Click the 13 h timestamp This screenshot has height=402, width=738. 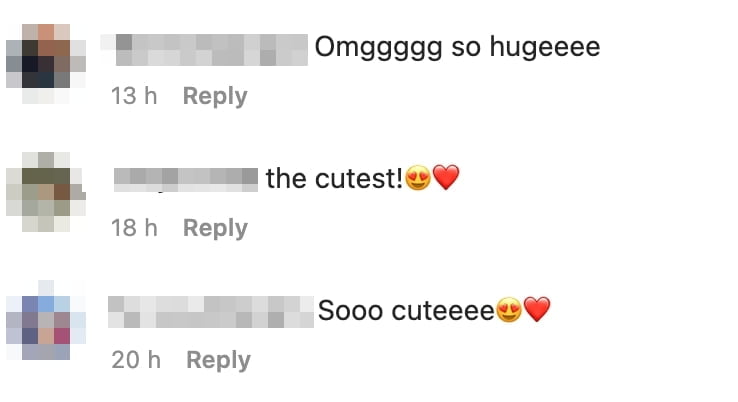[134, 96]
